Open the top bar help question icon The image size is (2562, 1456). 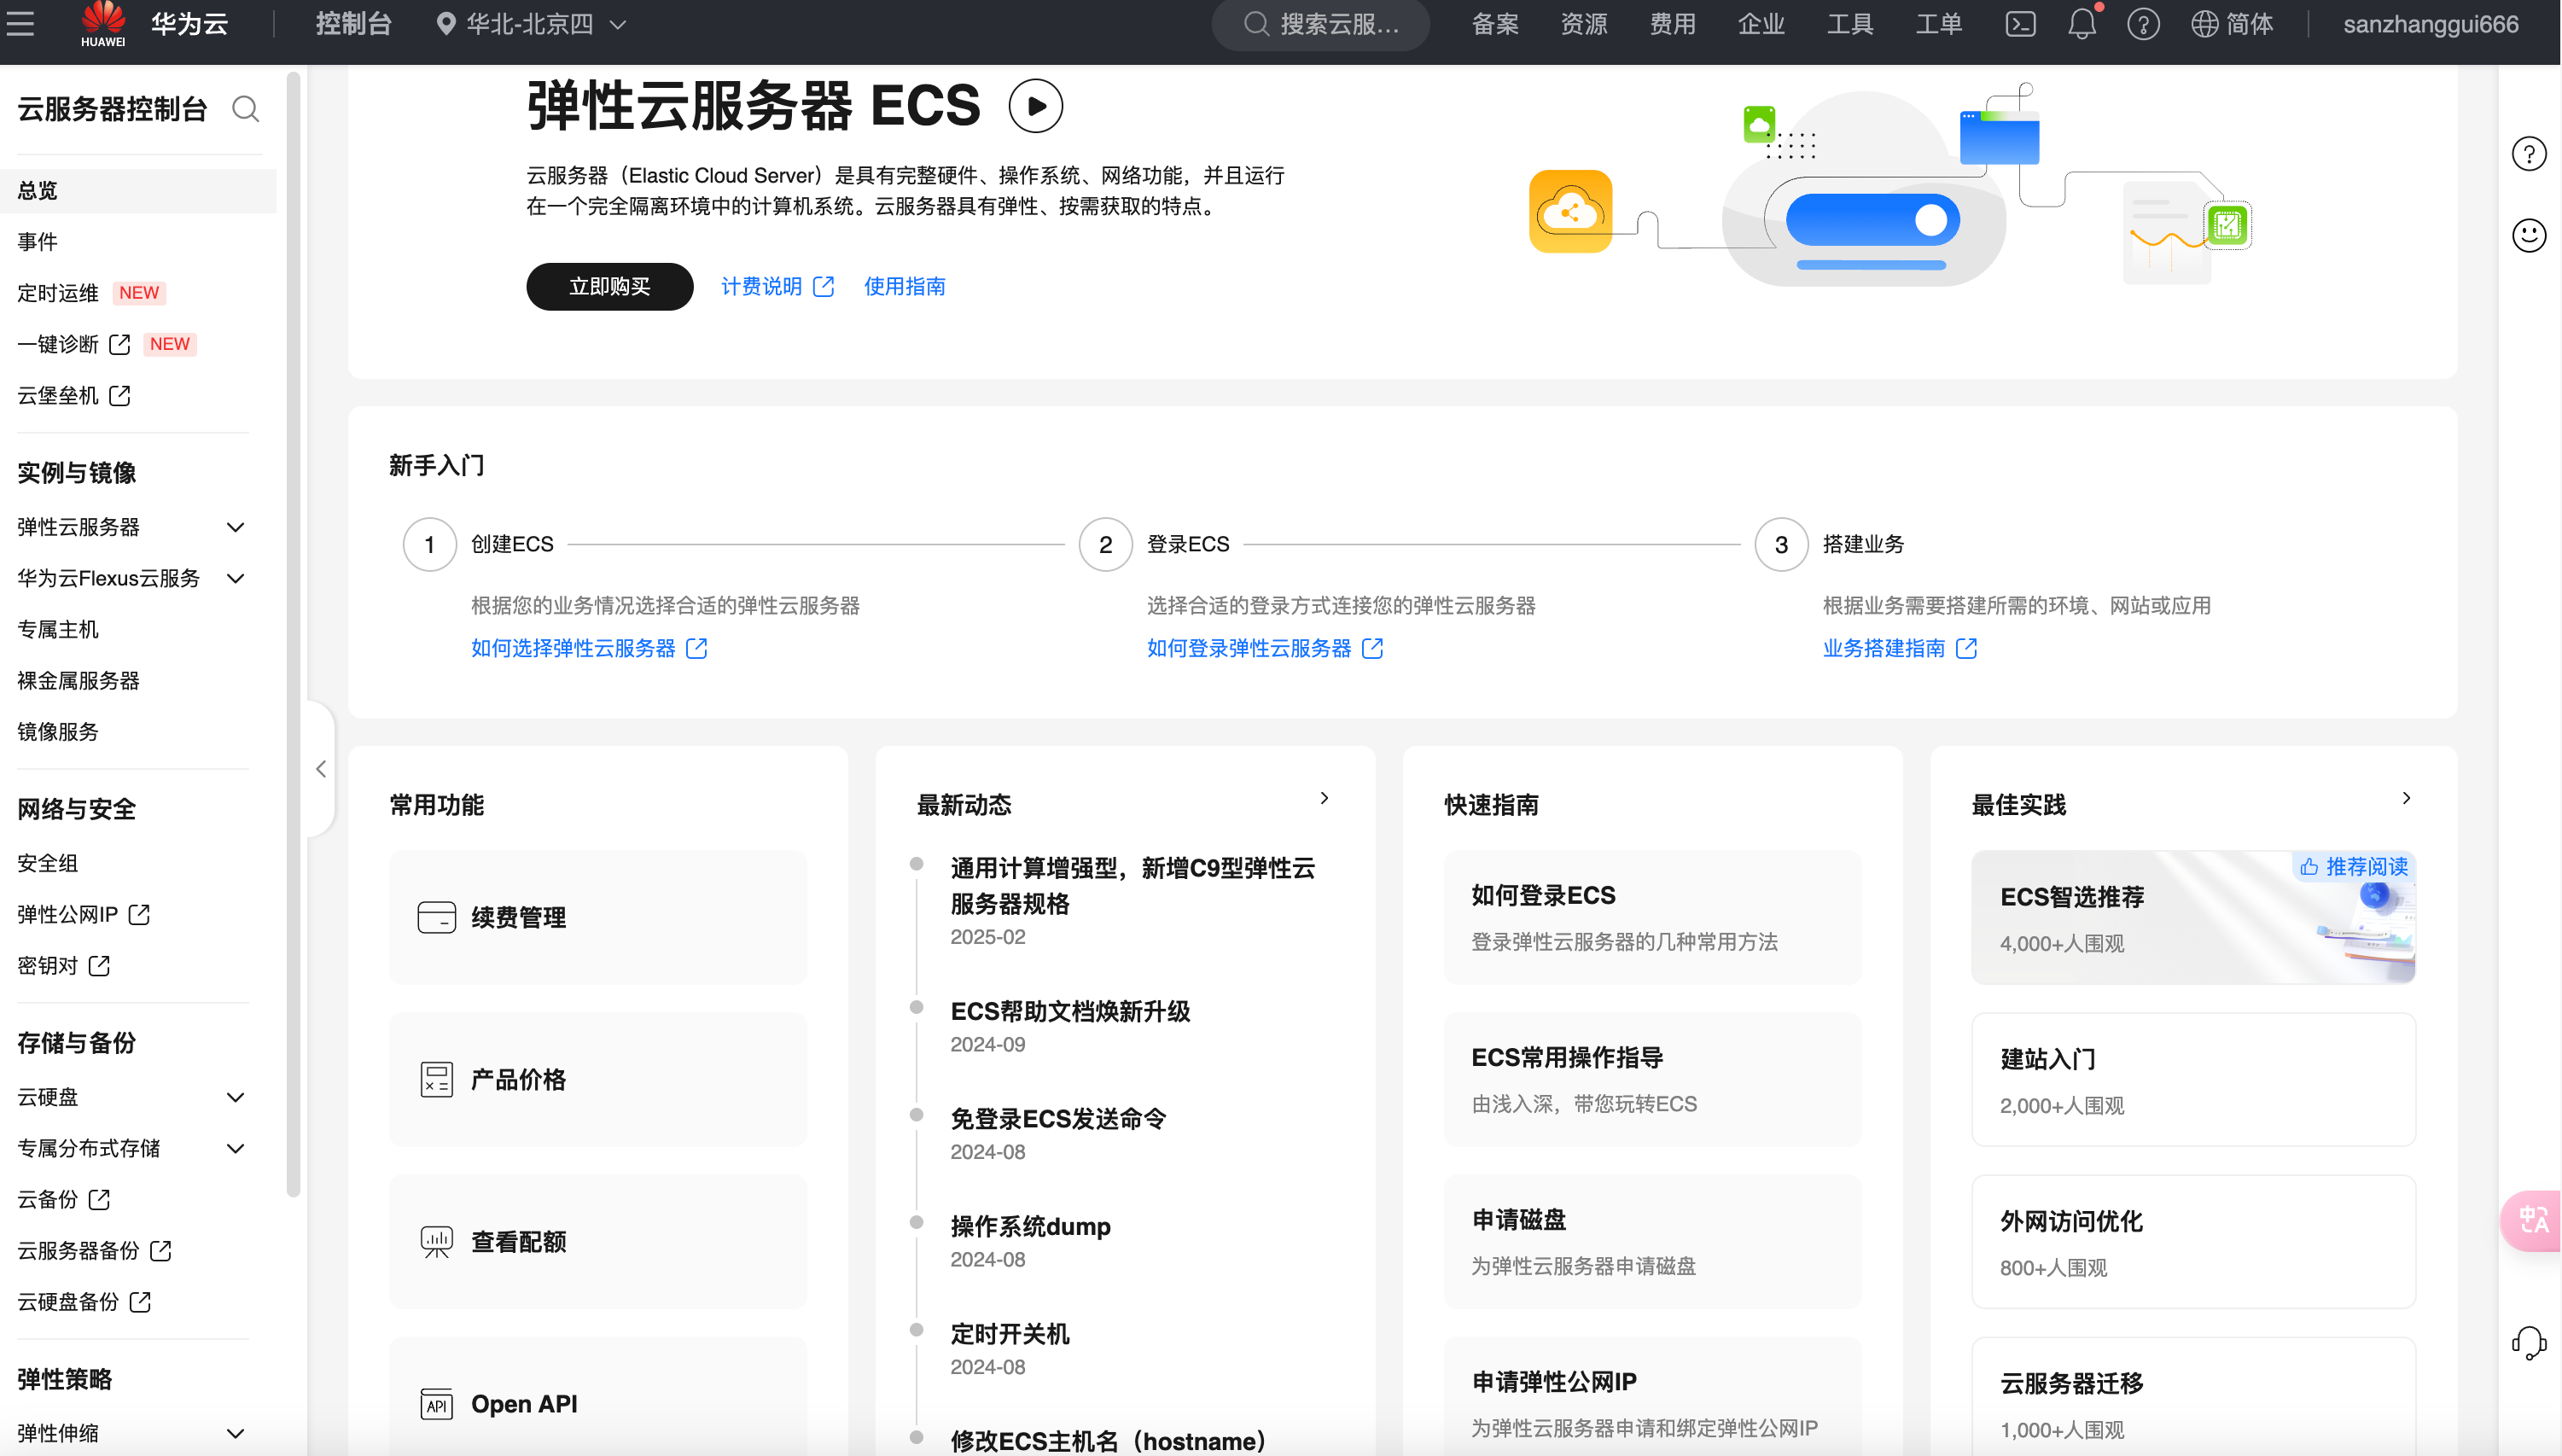point(2142,24)
